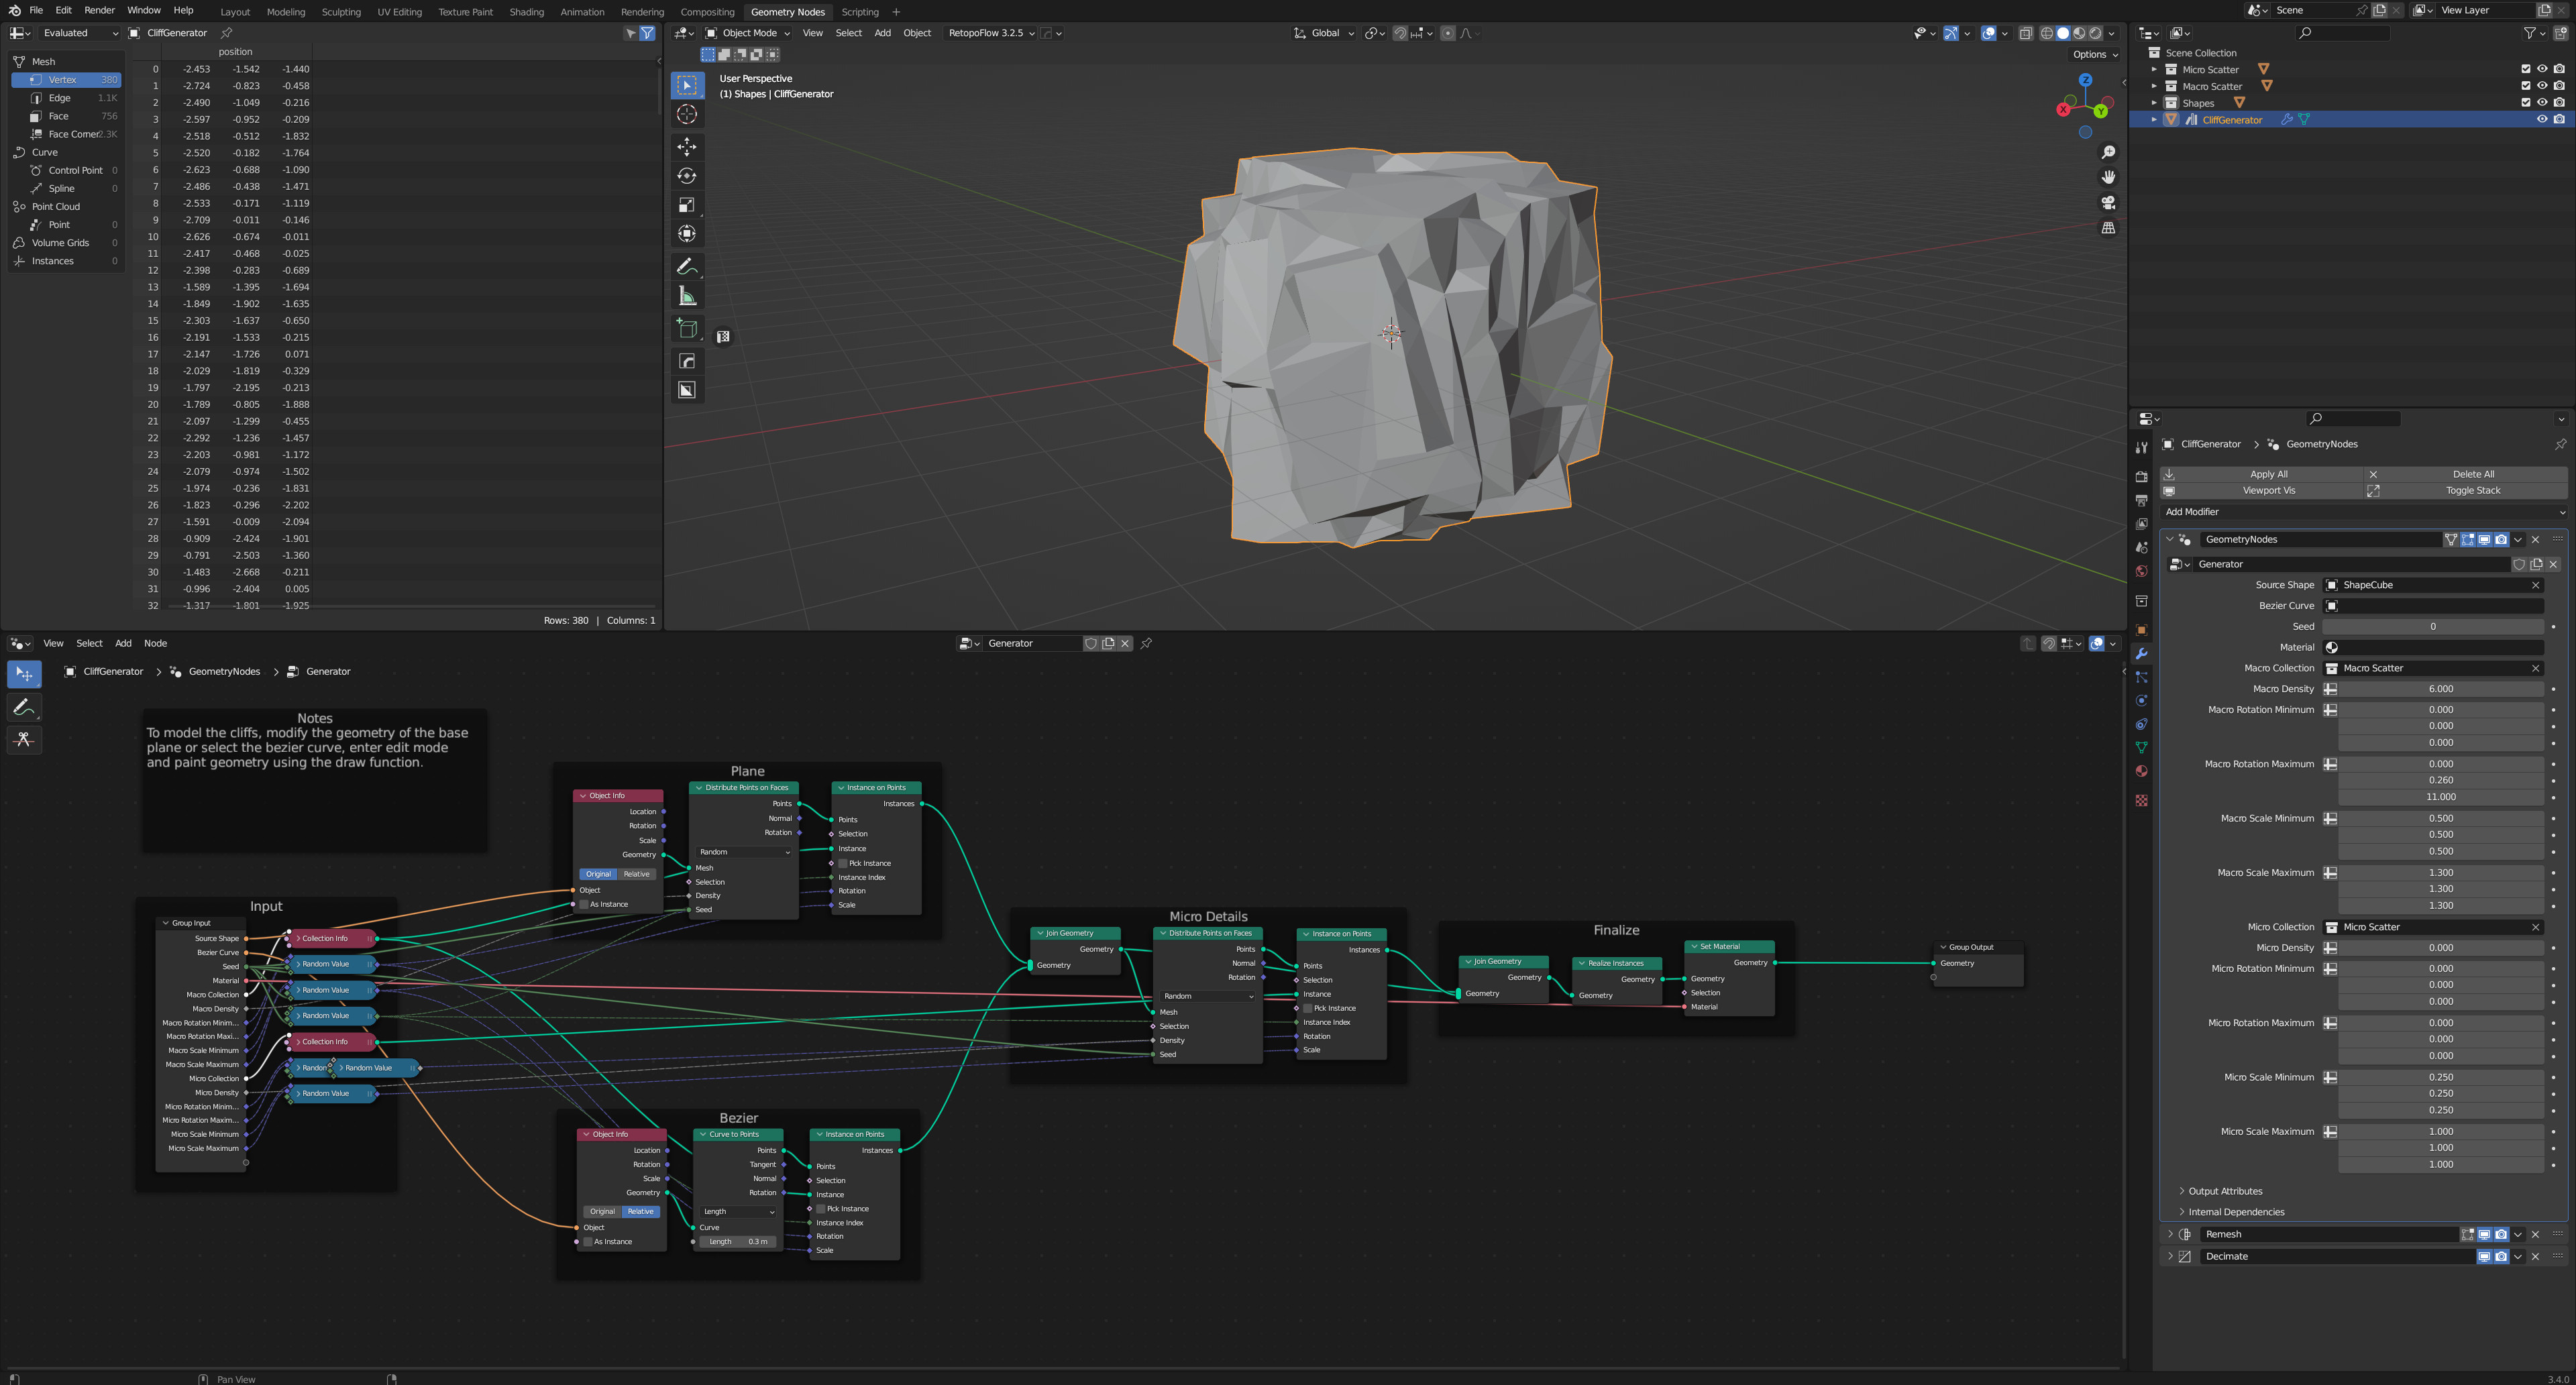
Task: Click the zoom magnifier icon in viewport
Action: (2108, 152)
